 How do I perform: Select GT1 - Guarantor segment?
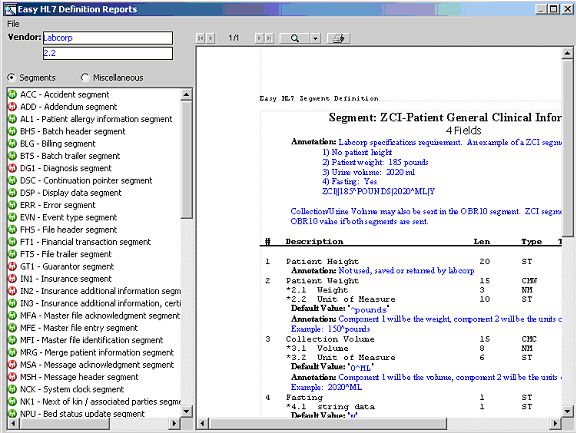point(67,266)
